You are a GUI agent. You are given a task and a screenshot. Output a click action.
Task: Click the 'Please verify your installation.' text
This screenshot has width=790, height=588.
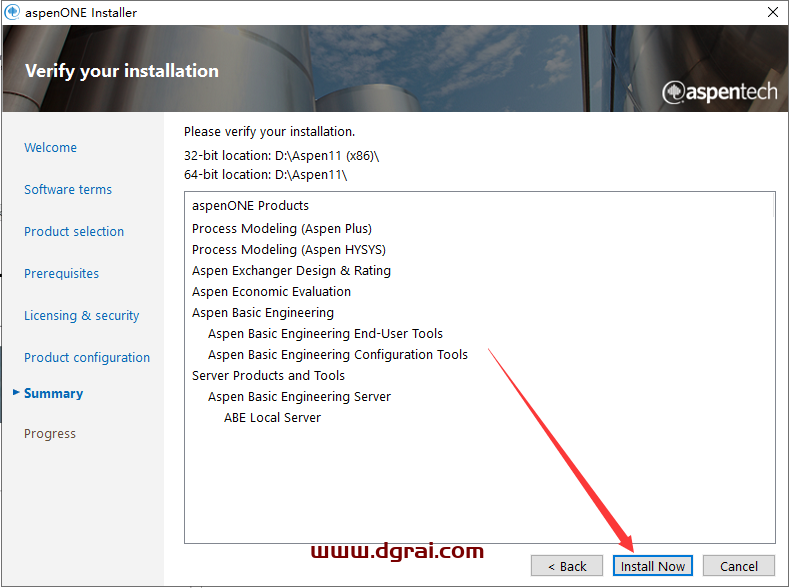(269, 132)
